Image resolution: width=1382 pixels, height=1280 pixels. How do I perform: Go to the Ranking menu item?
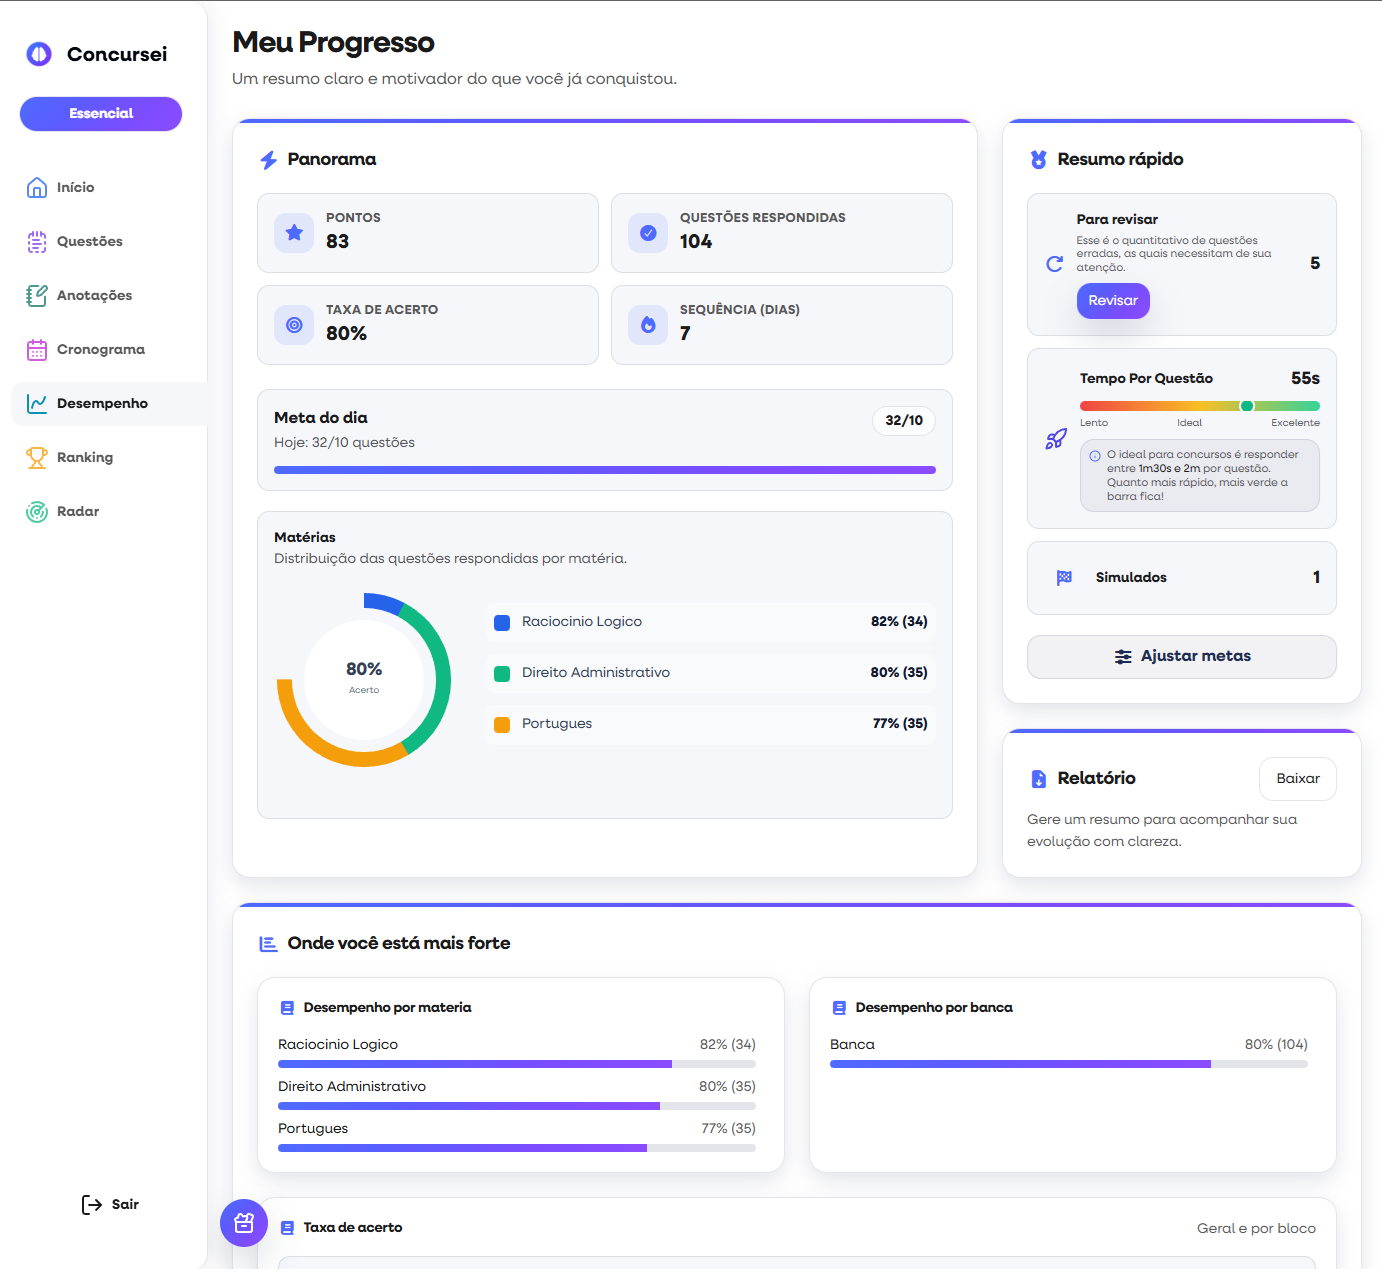tap(85, 457)
